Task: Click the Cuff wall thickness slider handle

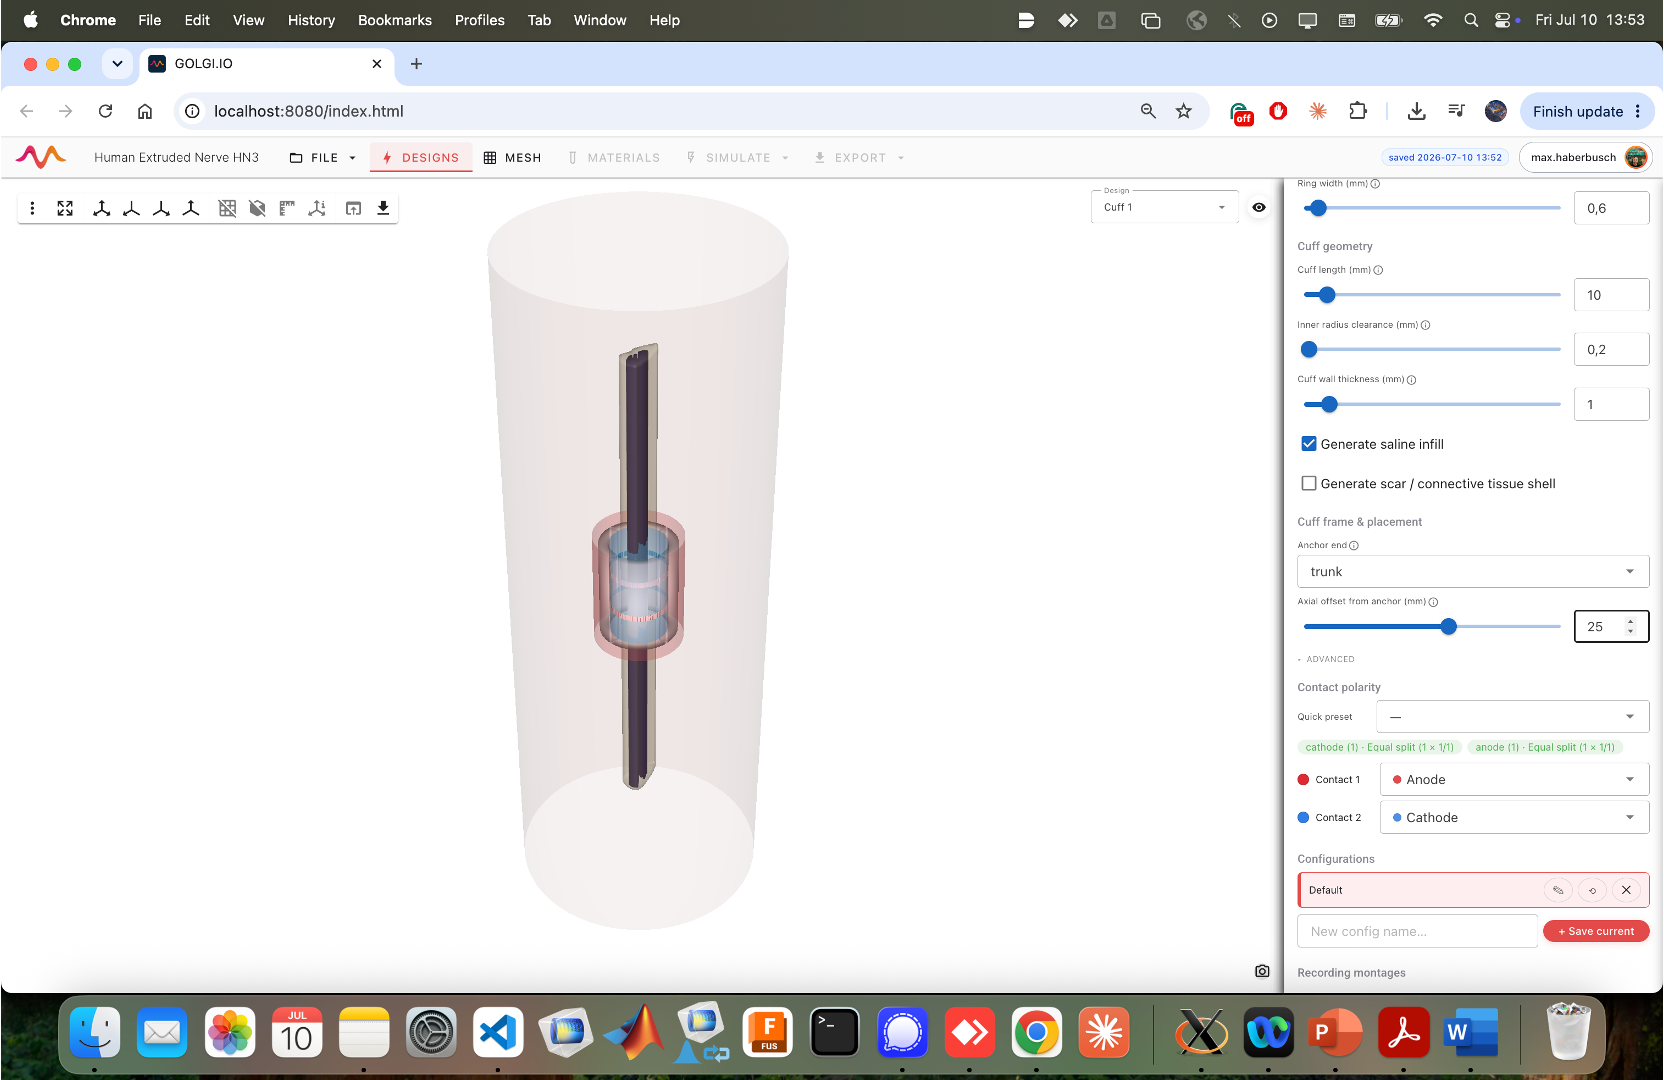Action: [x=1329, y=405]
